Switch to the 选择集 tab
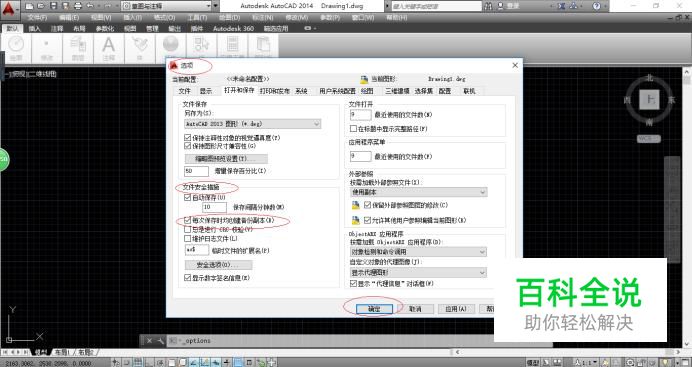The width and height of the screenshot is (692, 367). click(x=423, y=91)
